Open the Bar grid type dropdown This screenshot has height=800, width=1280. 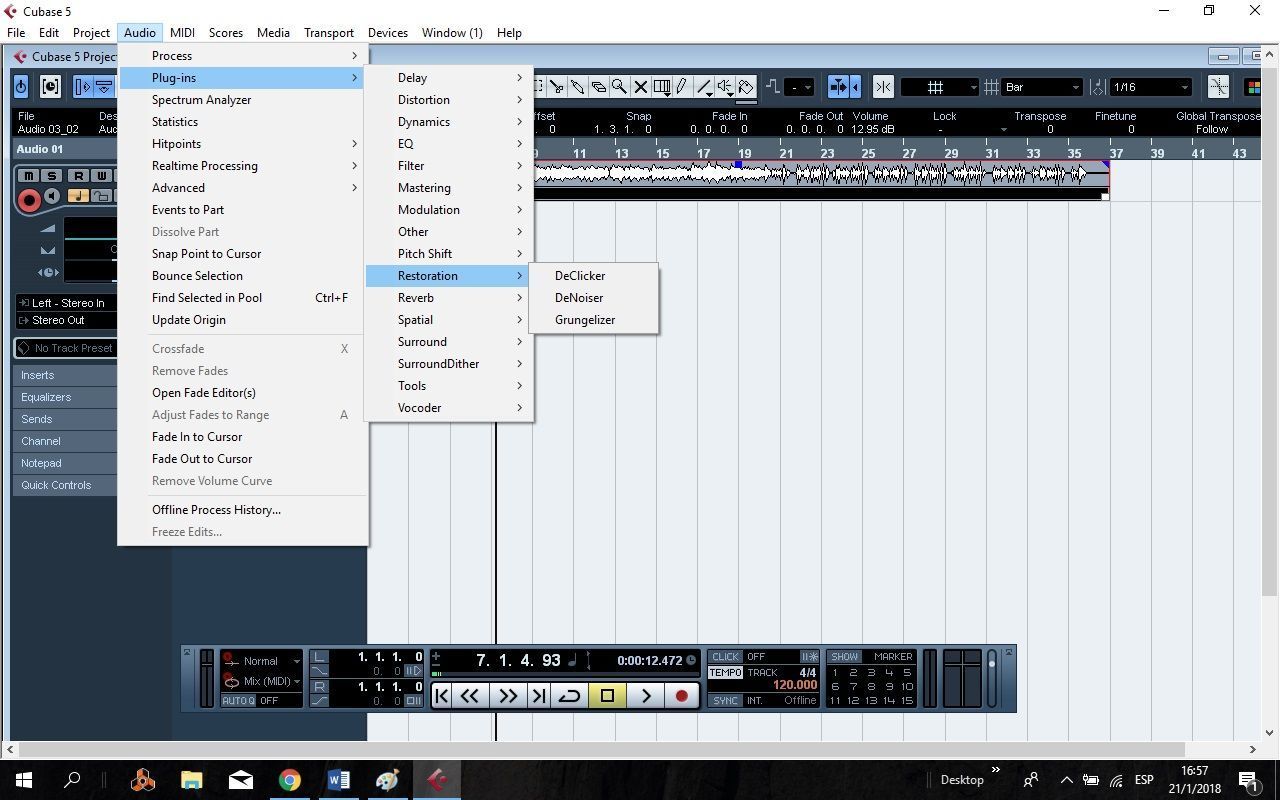click(1043, 87)
